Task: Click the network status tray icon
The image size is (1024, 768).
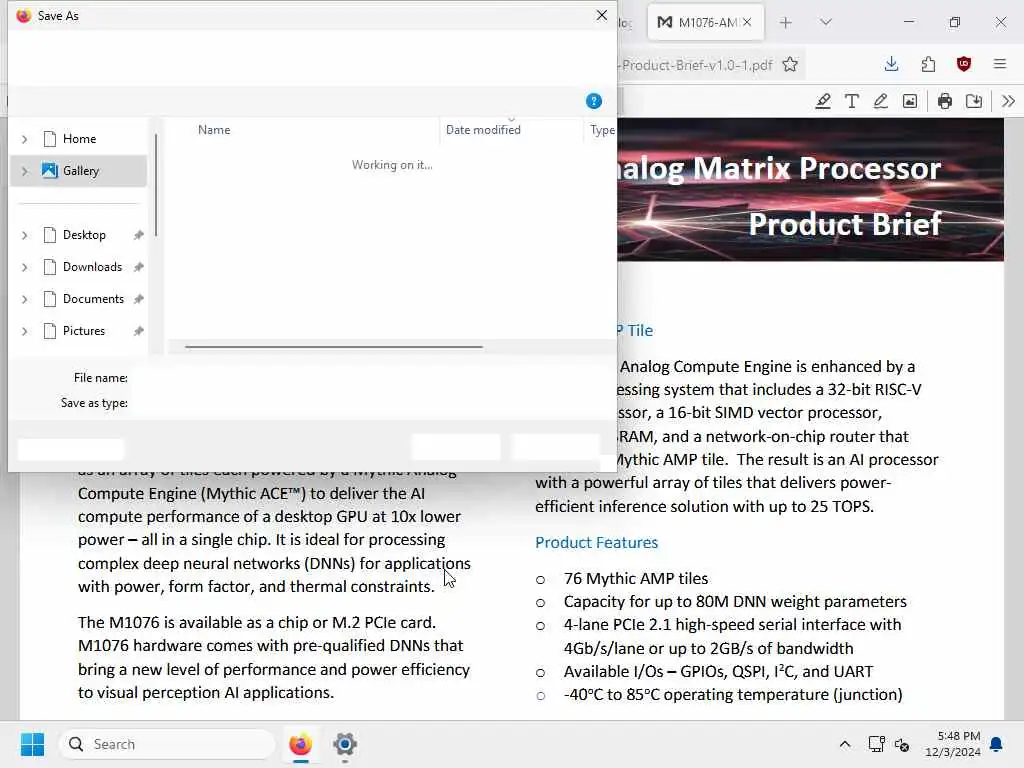Action: 876,744
